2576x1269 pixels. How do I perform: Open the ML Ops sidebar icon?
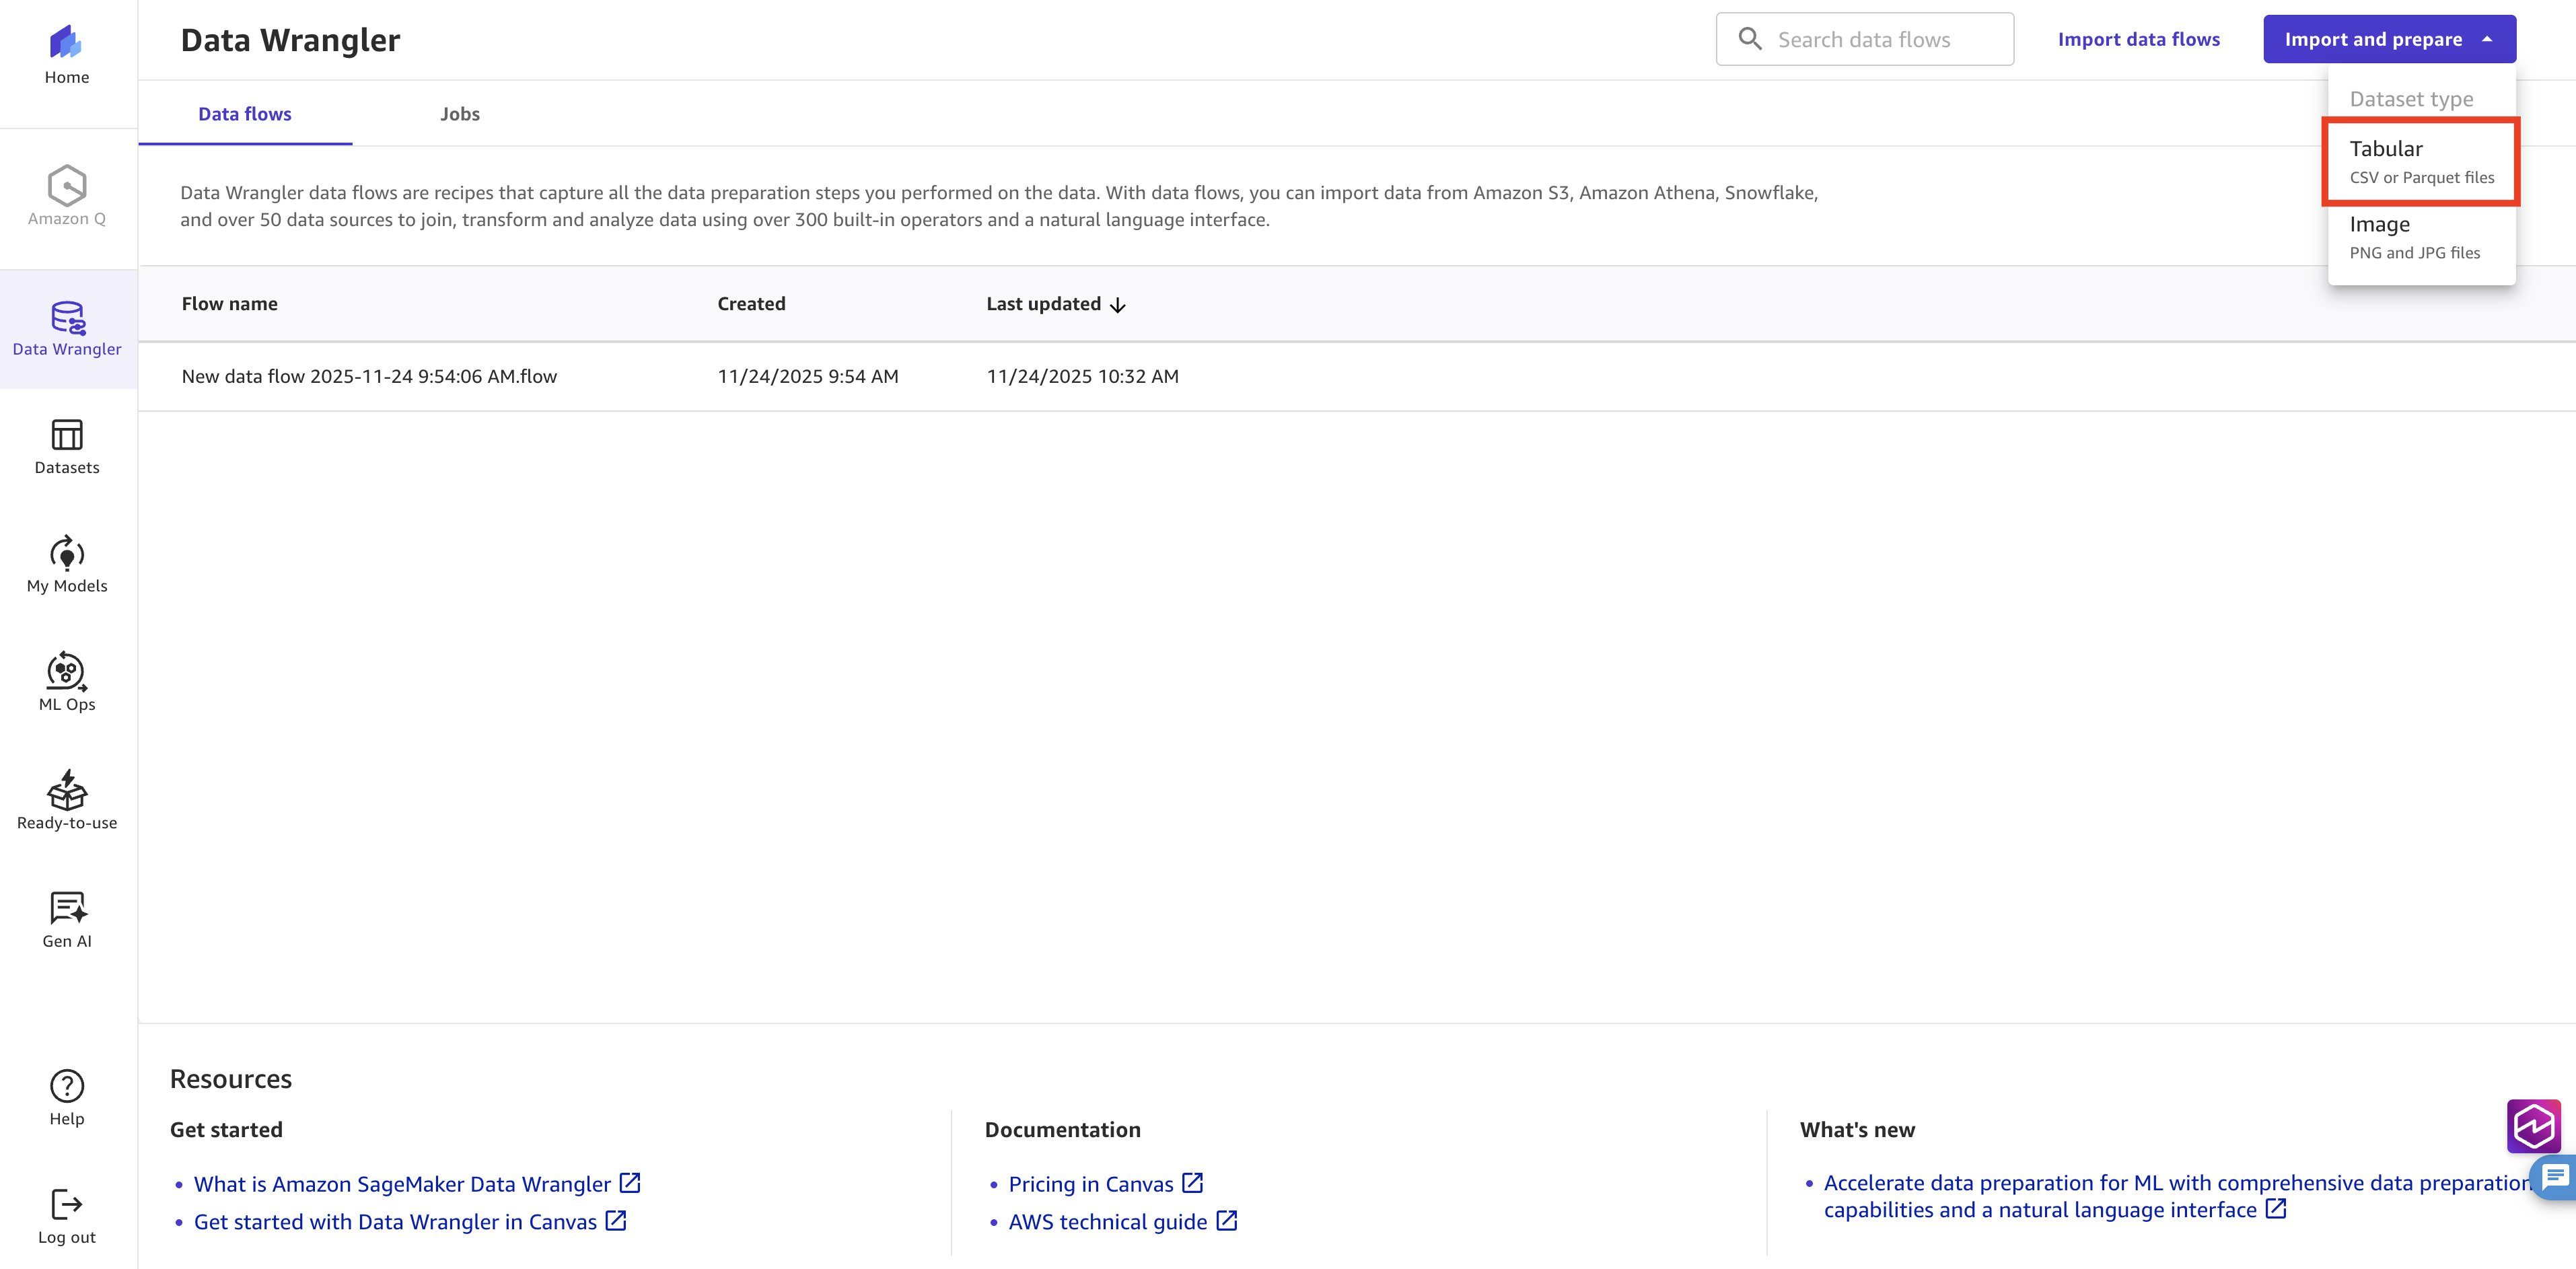tap(67, 671)
